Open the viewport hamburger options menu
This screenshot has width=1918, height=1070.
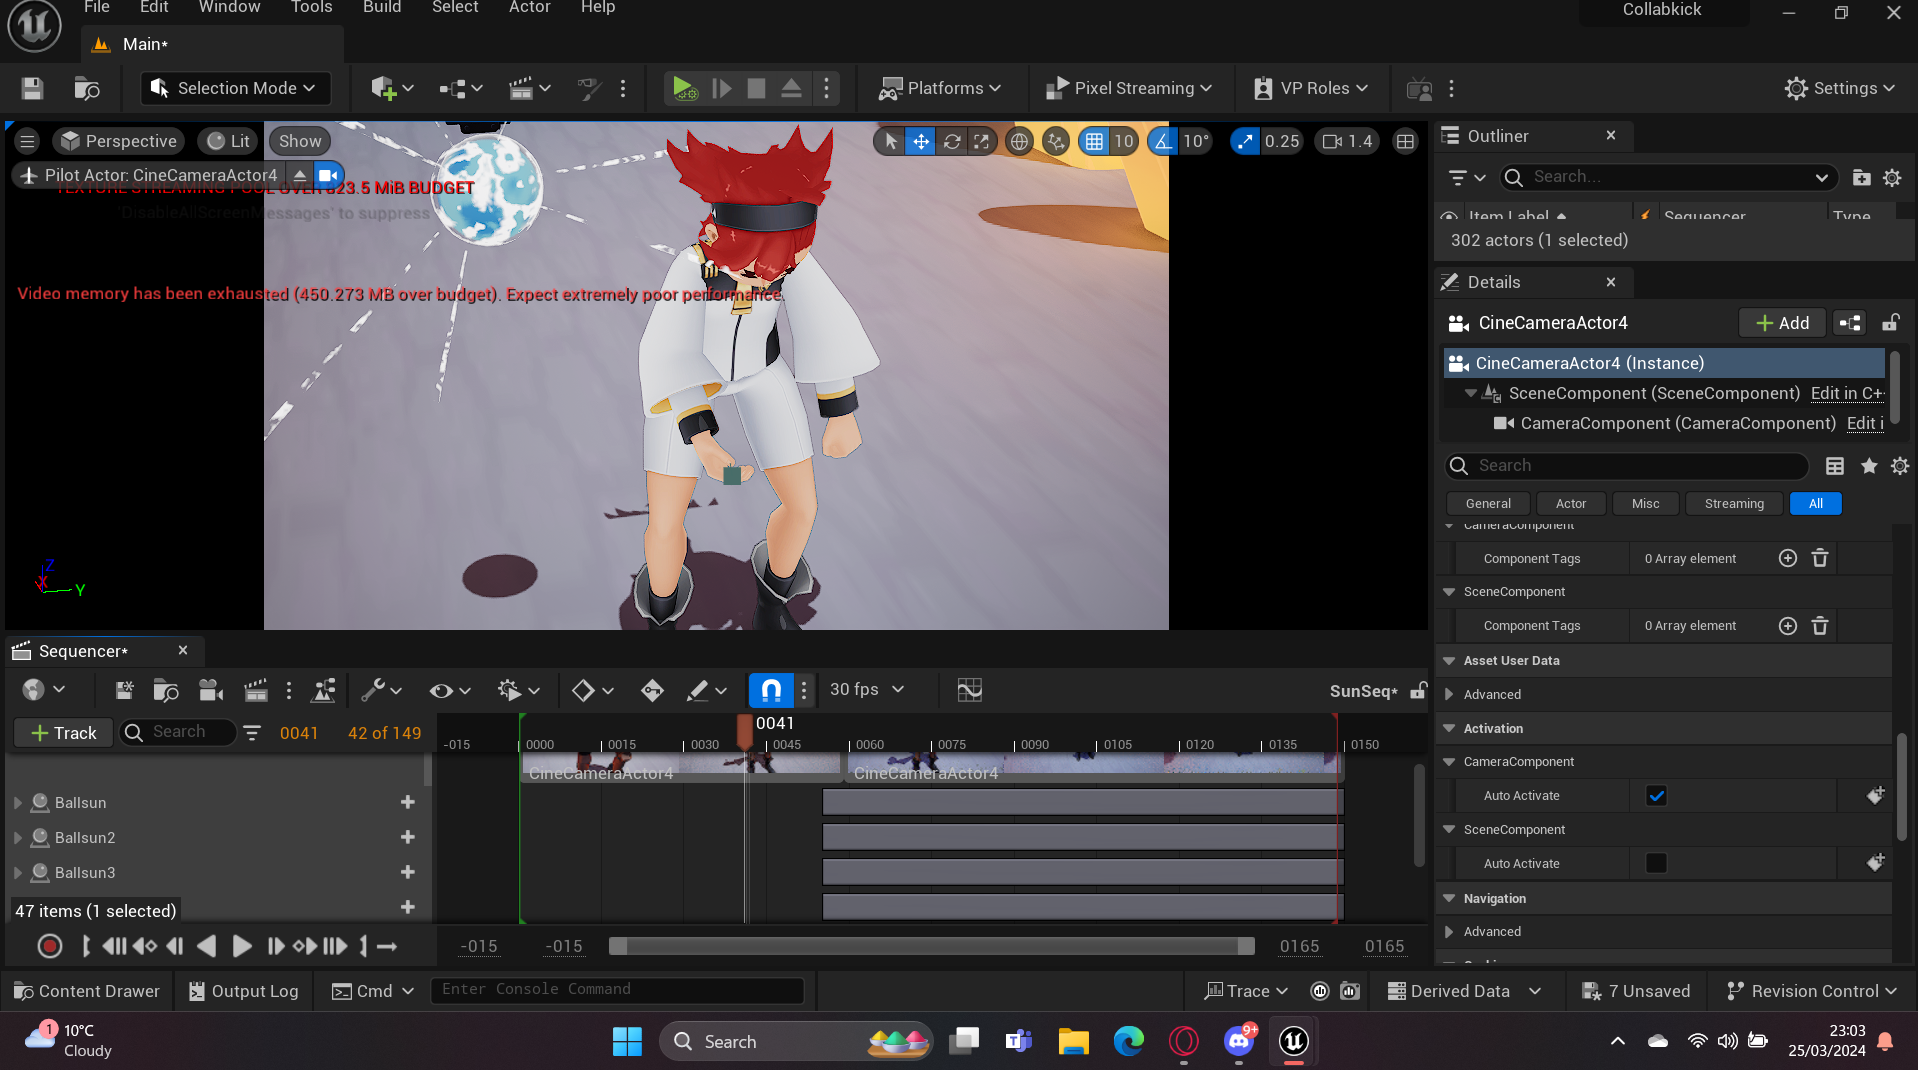tap(27, 141)
